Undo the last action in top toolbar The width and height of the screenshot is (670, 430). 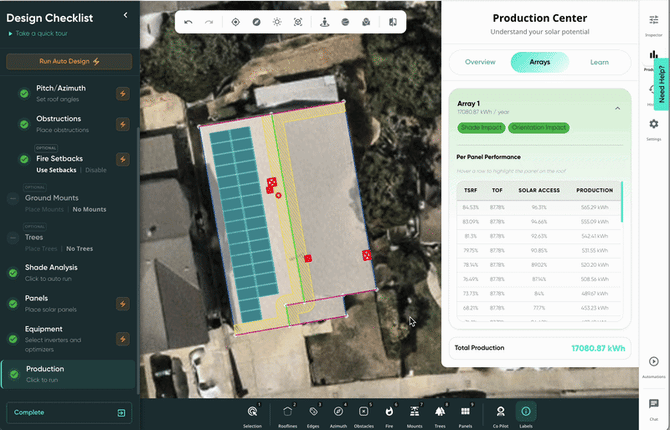point(188,22)
